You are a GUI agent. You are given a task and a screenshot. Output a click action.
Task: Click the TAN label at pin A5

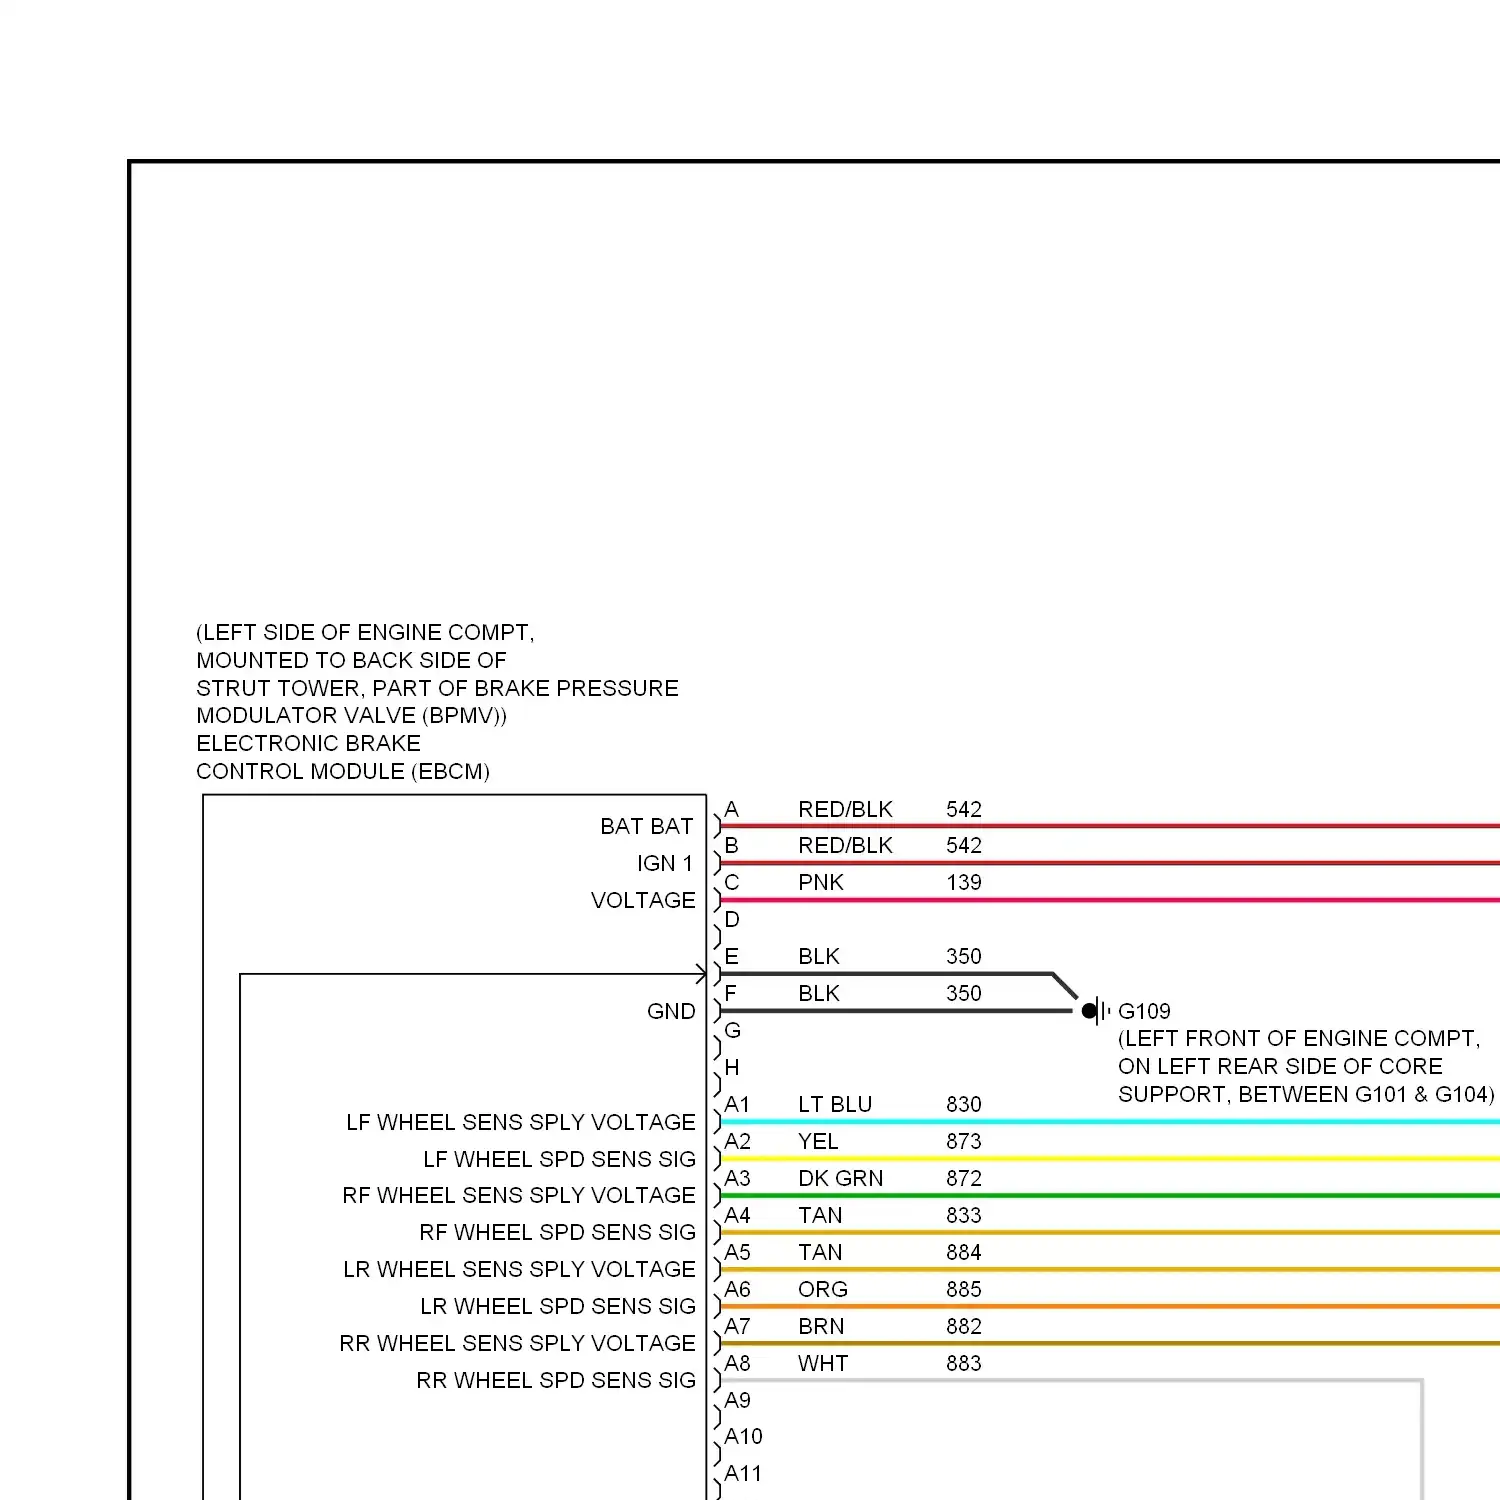pyautogui.click(x=820, y=1252)
